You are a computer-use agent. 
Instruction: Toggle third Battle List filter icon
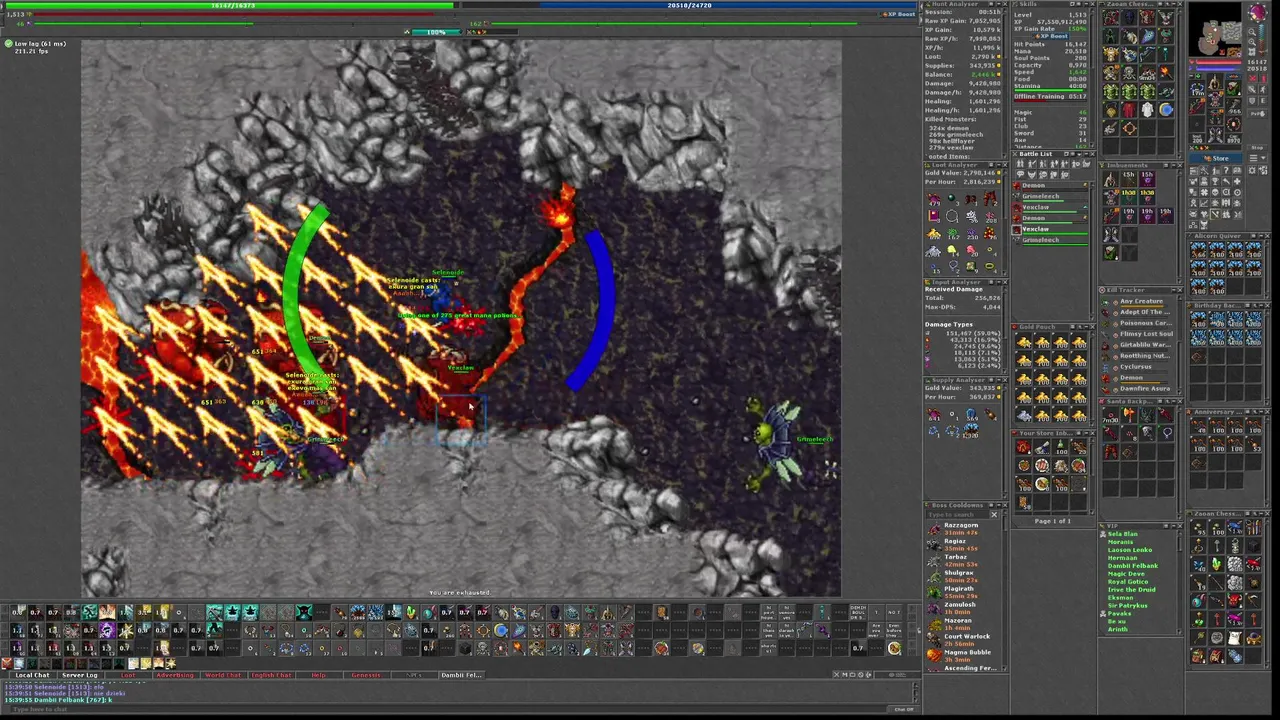click(1043, 164)
